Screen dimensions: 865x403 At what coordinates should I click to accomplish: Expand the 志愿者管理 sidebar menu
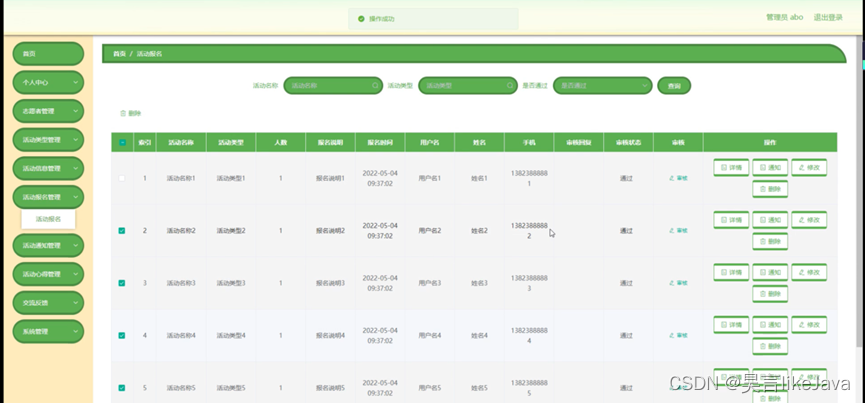pyautogui.click(x=48, y=111)
